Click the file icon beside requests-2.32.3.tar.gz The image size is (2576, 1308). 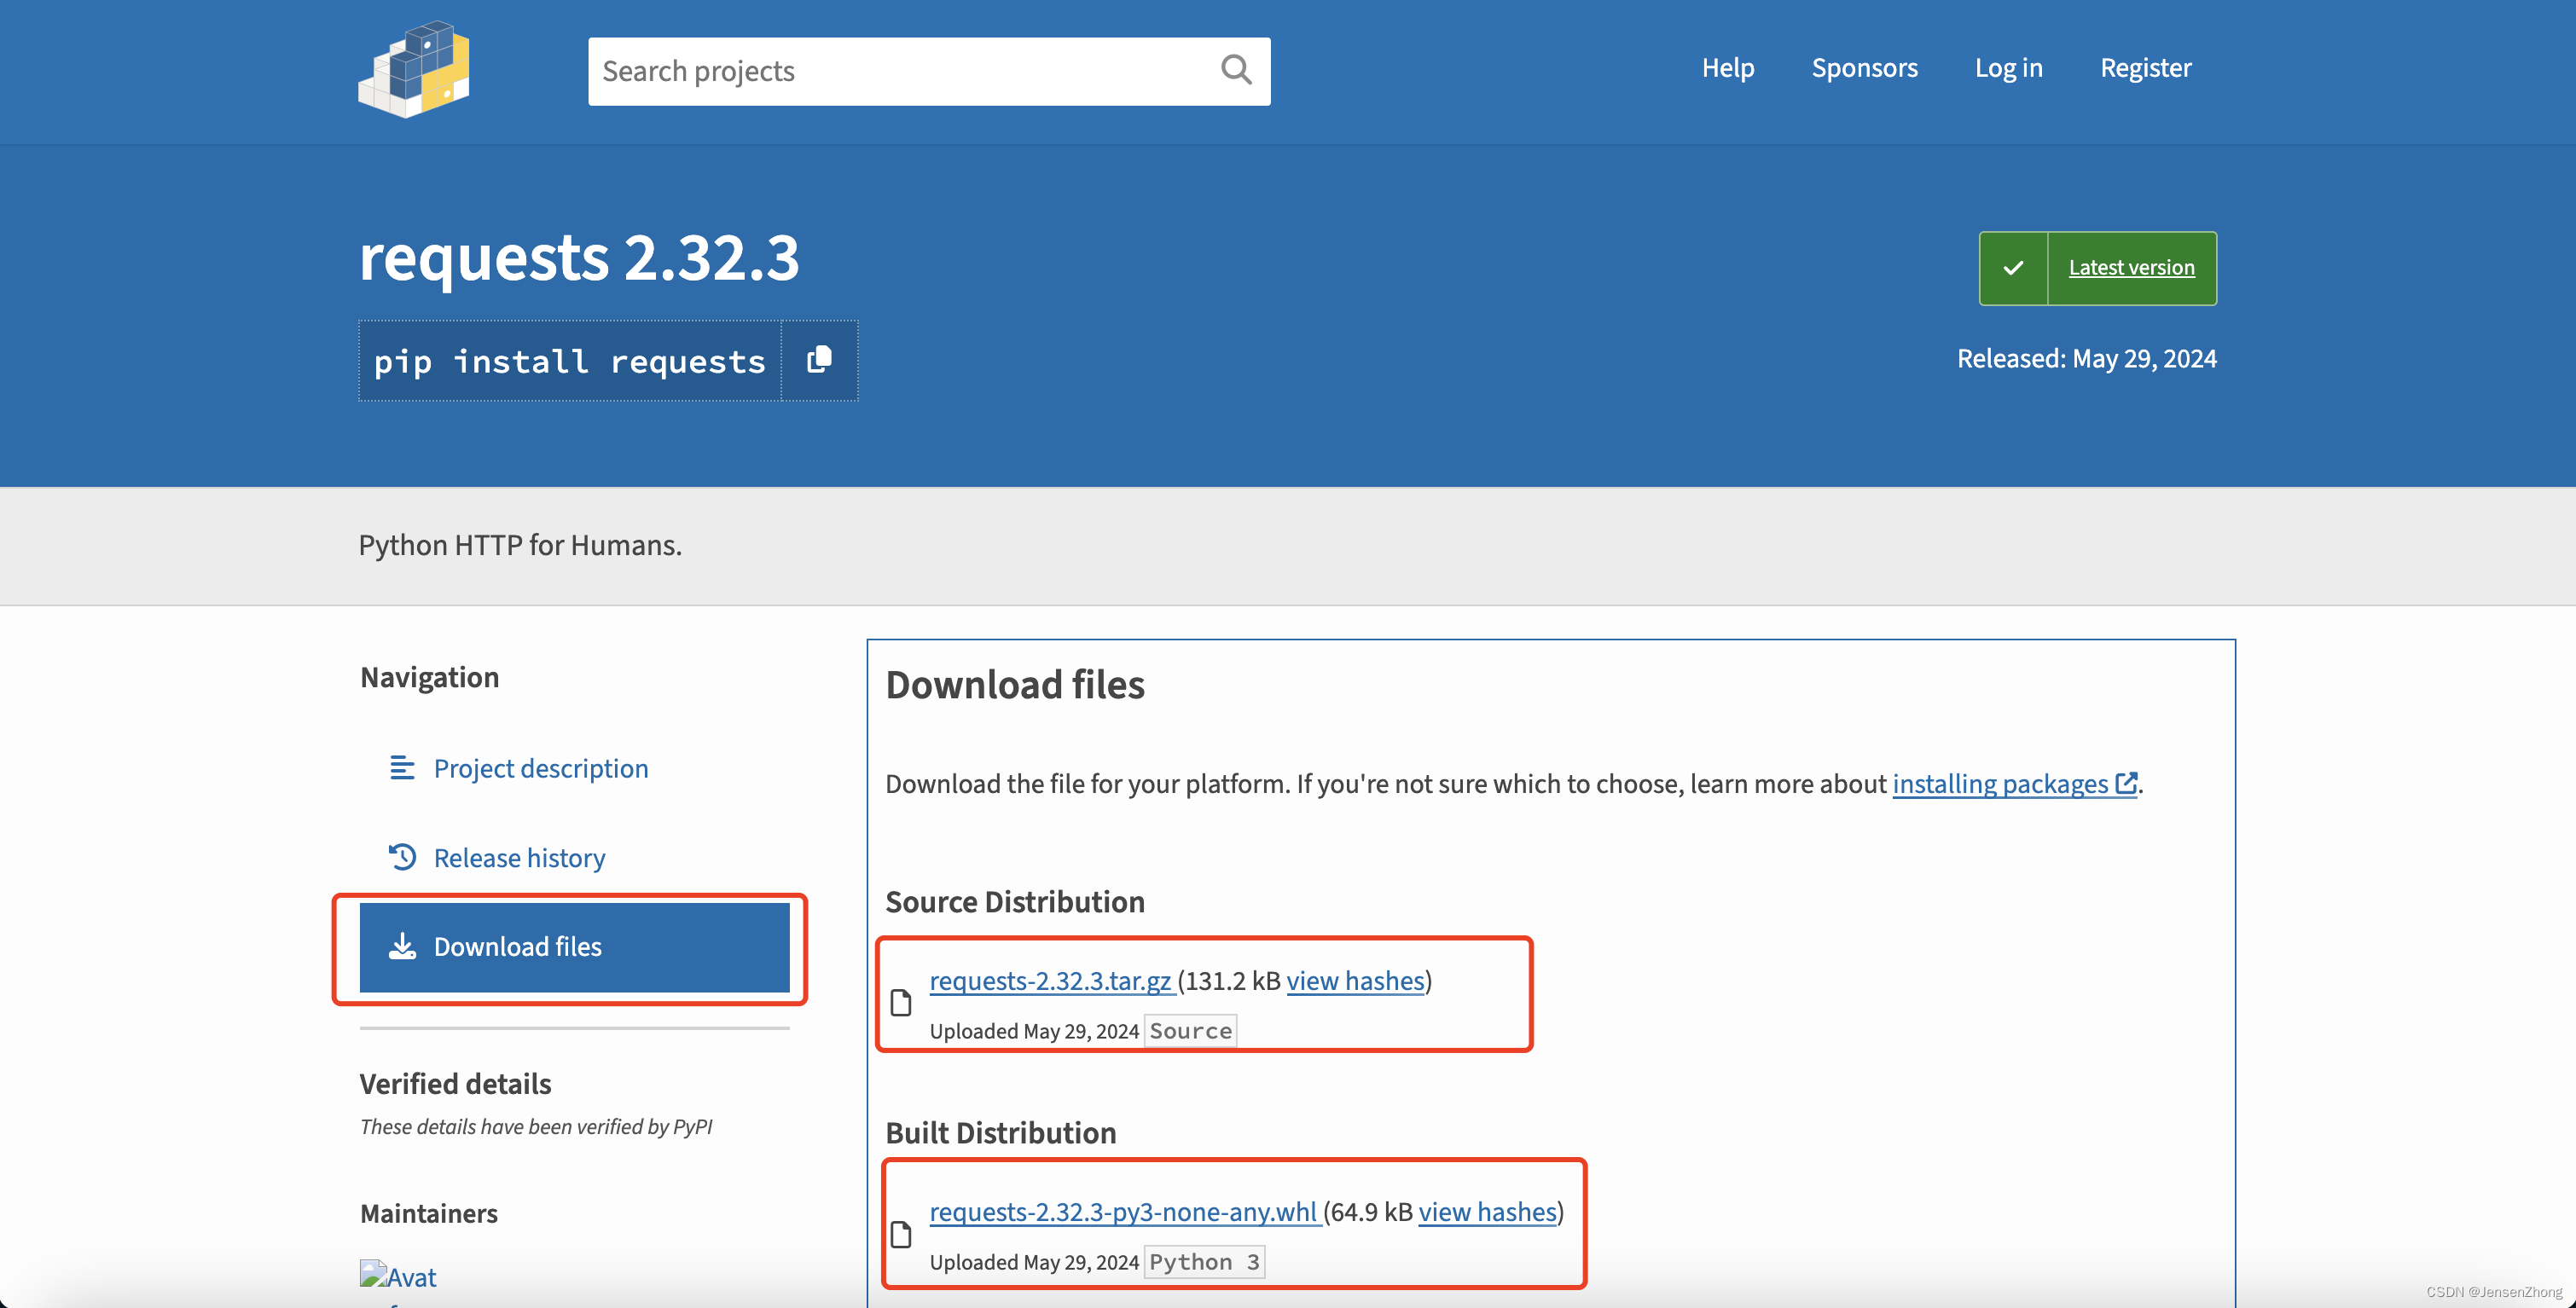coord(901,1002)
